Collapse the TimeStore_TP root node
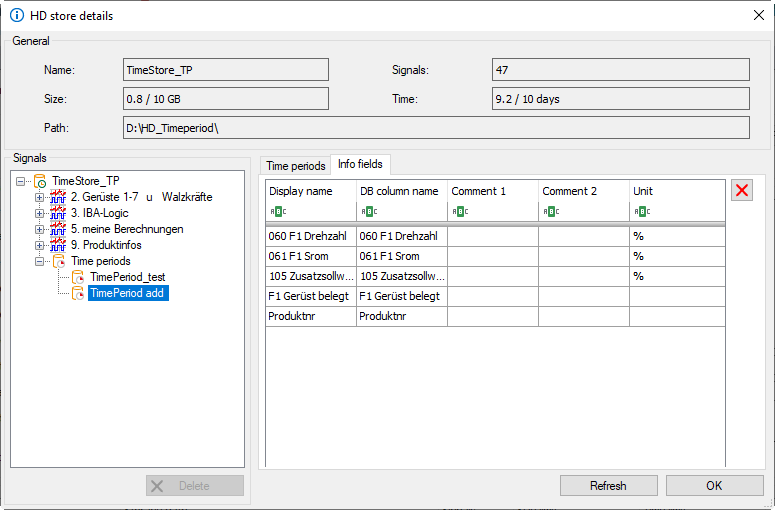775x510 pixels. (22, 181)
